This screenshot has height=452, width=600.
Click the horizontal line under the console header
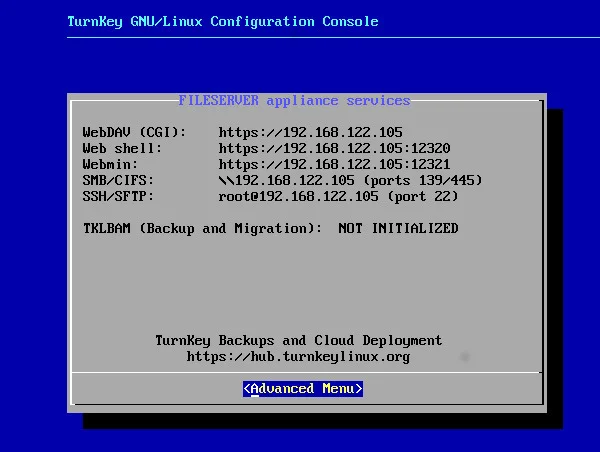pos(300,37)
